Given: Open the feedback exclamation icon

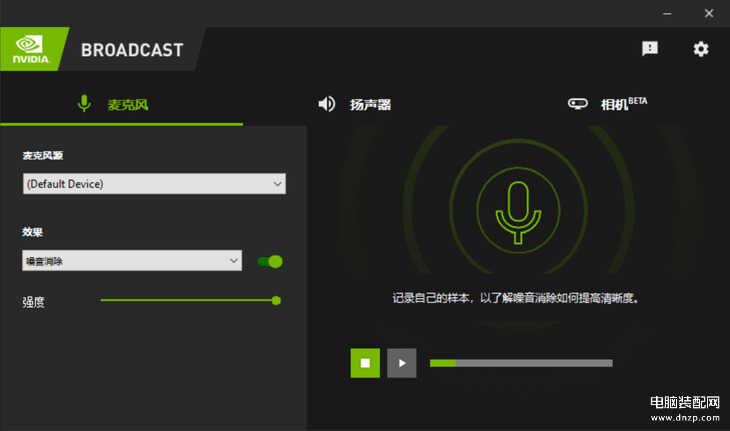Looking at the screenshot, I should pos(649,48).
